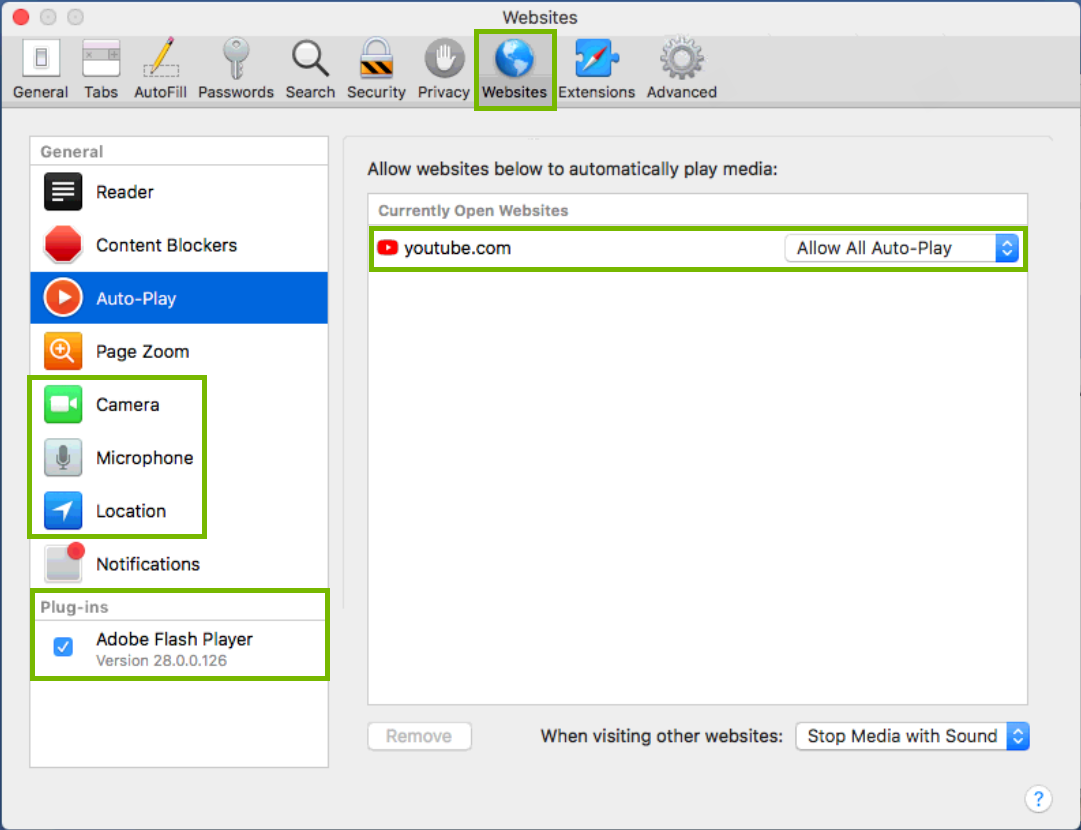Open the Search magnifier preferences
This screenshot has width=1081, height=830.
click(x=310, y=60)
